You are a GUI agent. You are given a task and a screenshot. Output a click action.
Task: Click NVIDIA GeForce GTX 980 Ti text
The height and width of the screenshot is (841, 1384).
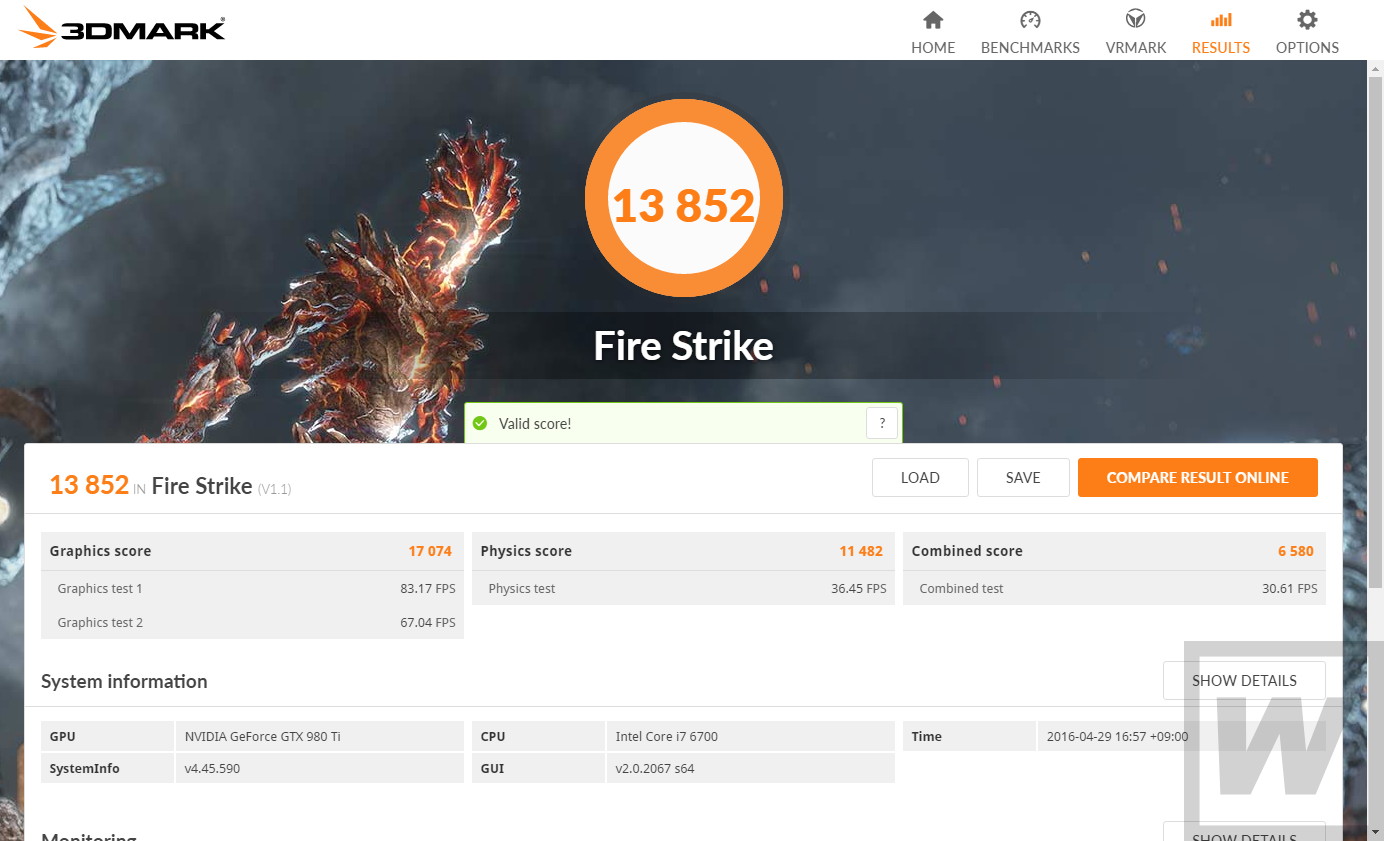pyautogui.click(x=263, y=737)
